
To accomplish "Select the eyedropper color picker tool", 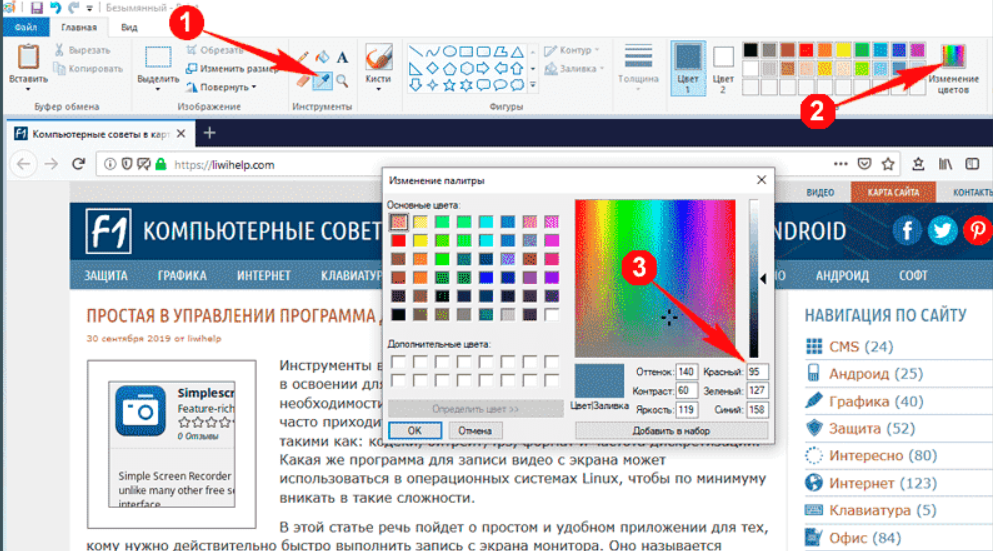I will click(324, 79).
